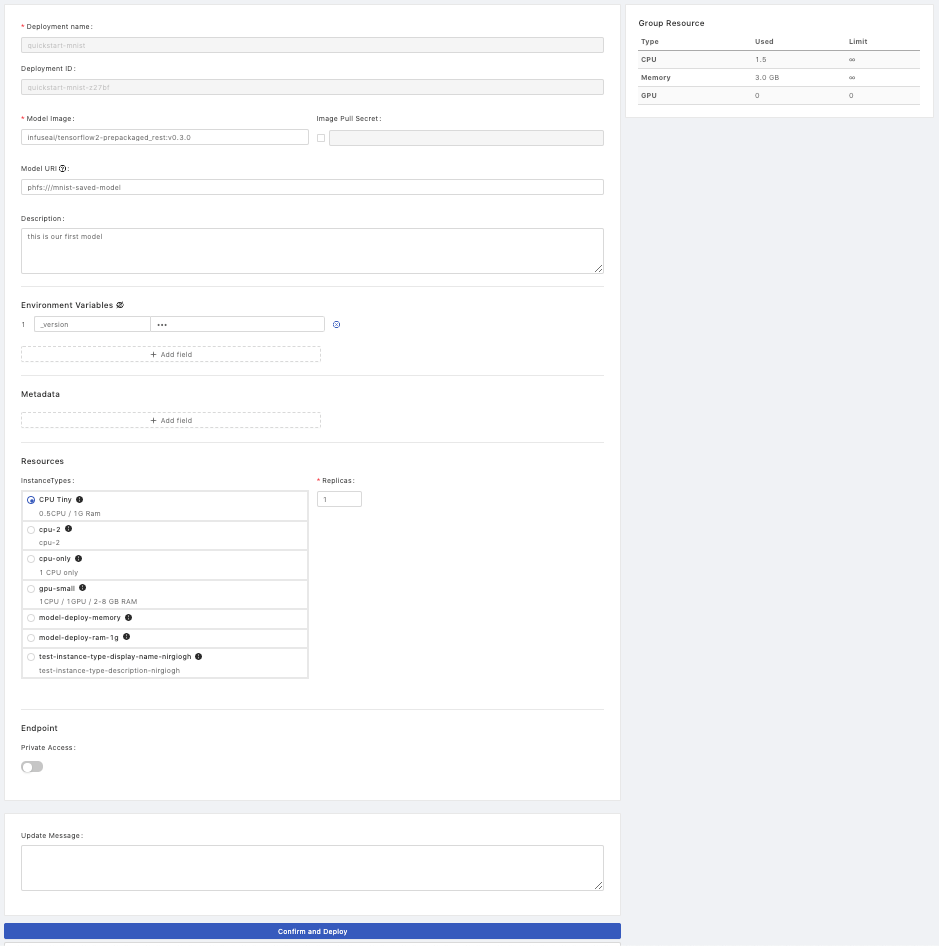This screenshot has width=939, height=946.
Task: Grab the Update Message resize handle
Action: pyautogui.click(x=599, y=886)
